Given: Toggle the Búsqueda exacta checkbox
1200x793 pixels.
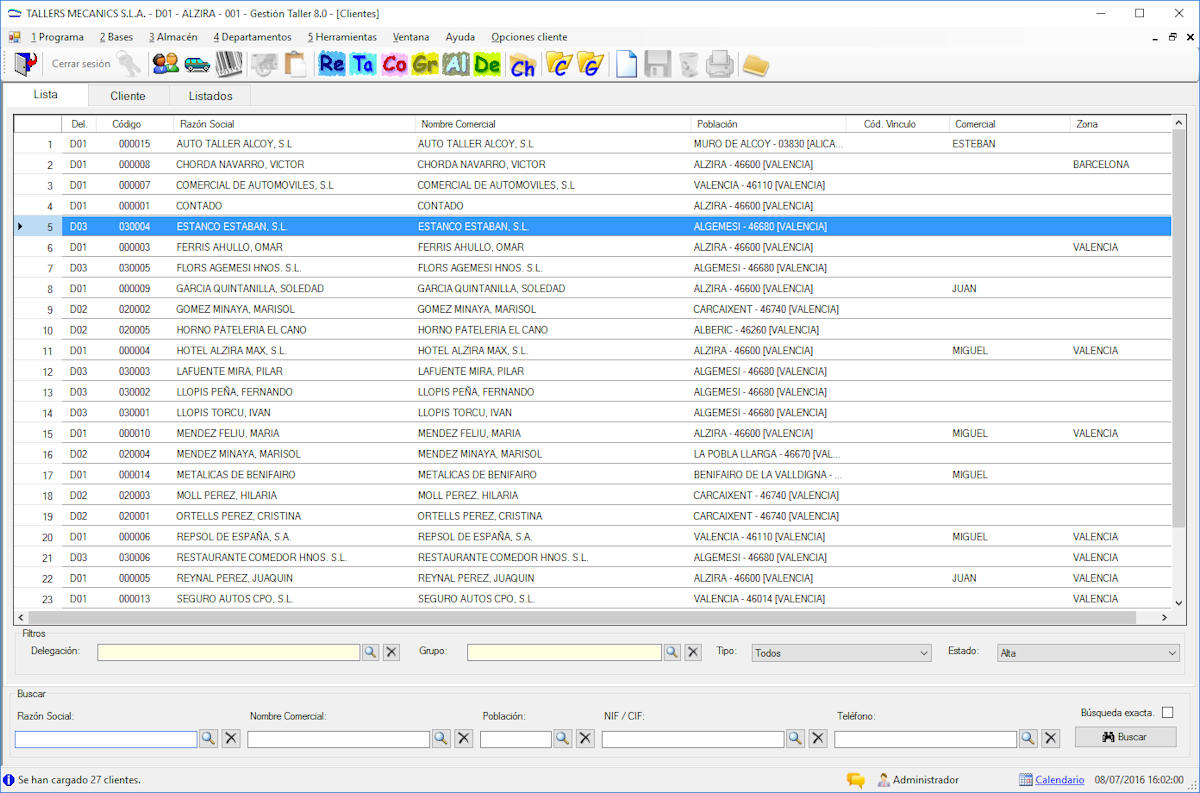Looking at the screenshot, I should (x=1167, y=712).
